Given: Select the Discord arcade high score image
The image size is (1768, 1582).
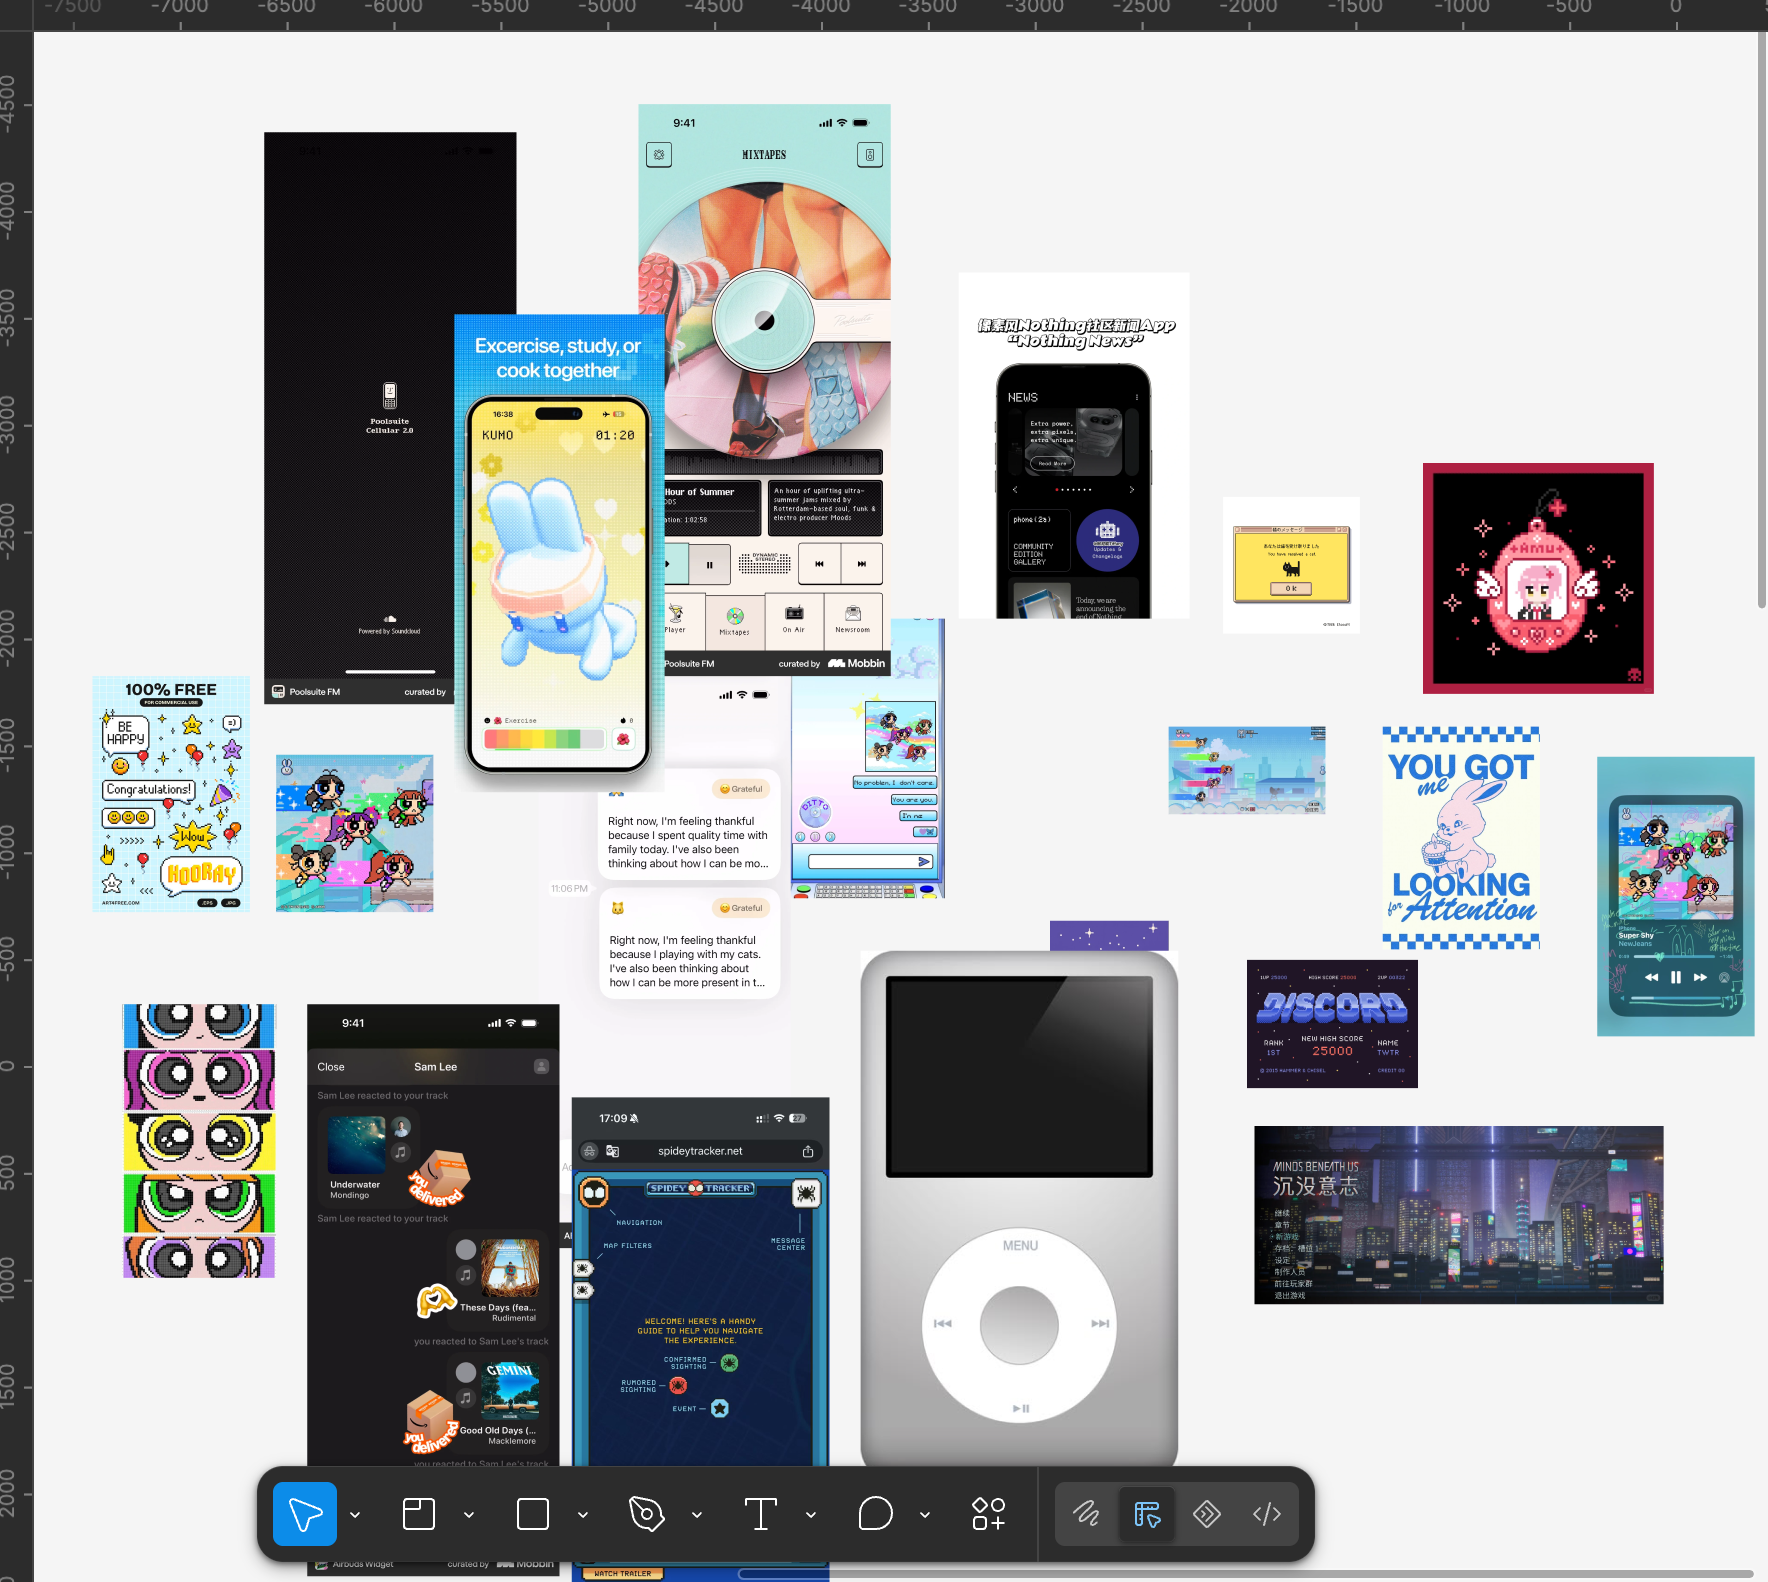Looking at the screenshot, I should (1332, 1024).
